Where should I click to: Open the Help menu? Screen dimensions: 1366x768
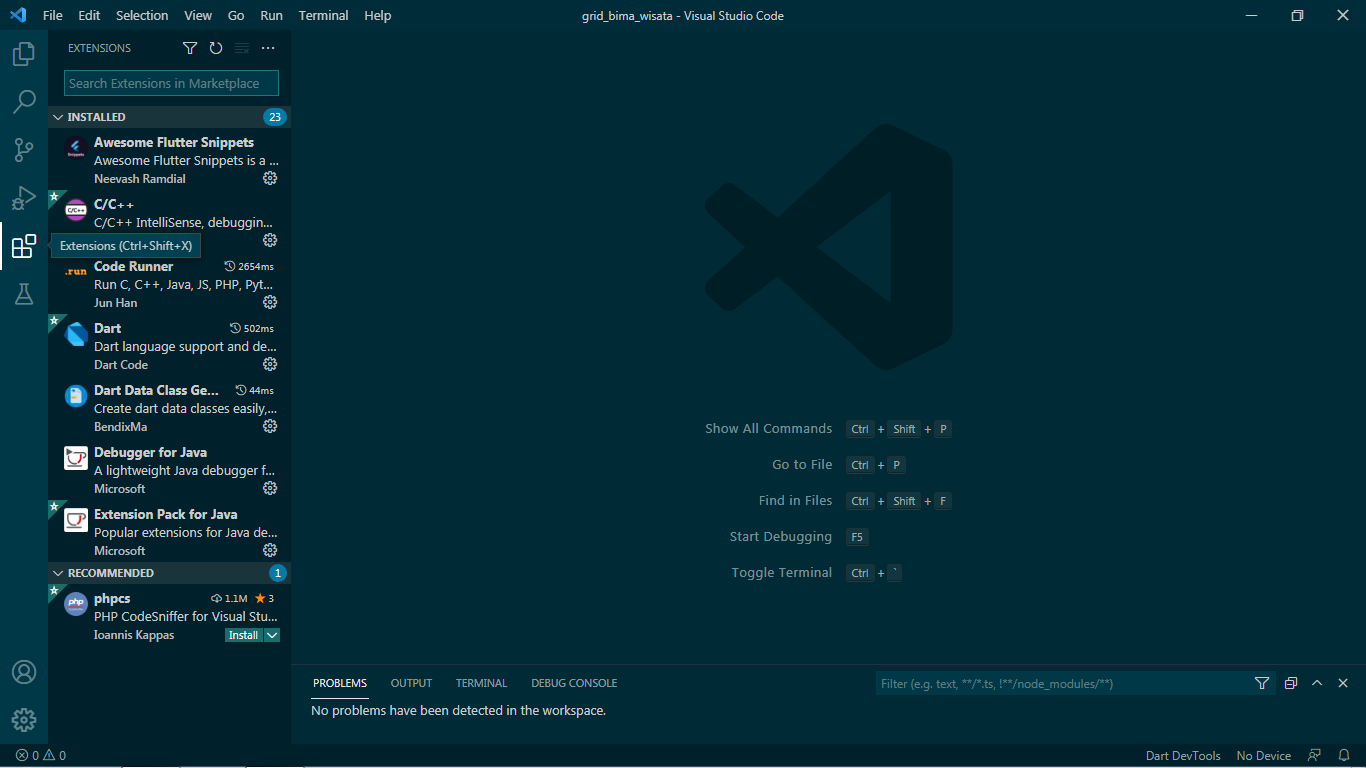[x=378, y=15]
